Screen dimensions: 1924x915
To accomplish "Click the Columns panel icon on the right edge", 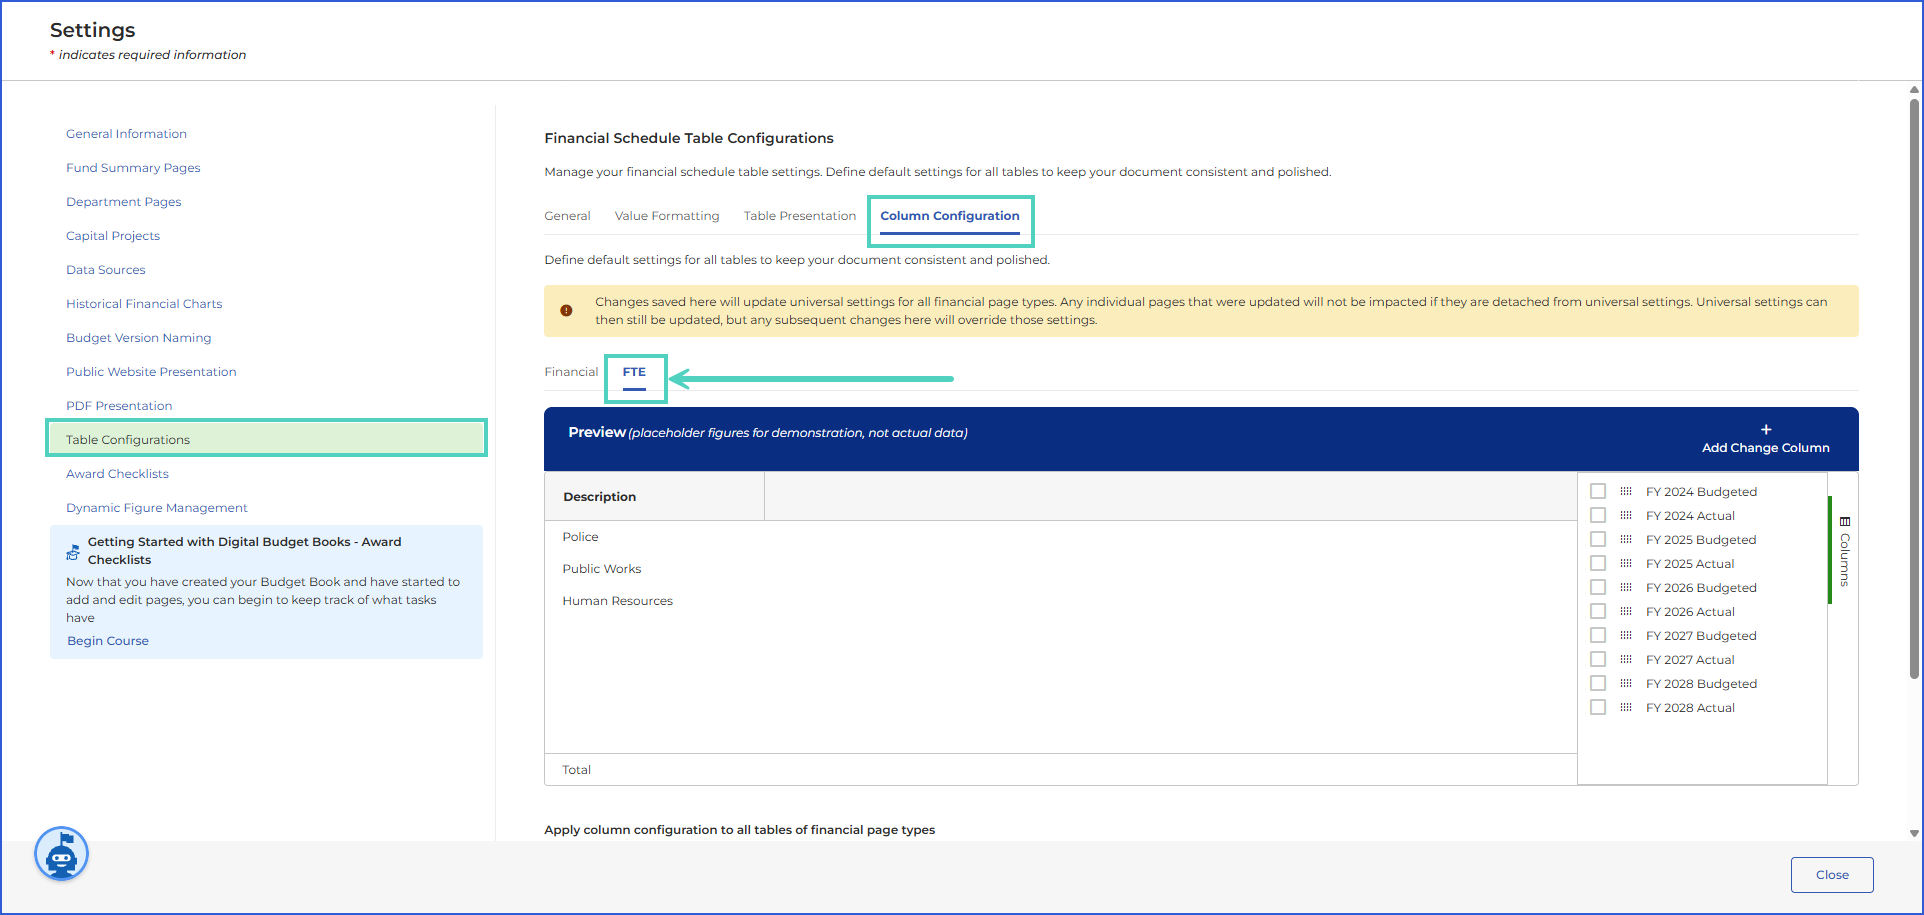I will pyautogui.click(x=1845, y=521).
